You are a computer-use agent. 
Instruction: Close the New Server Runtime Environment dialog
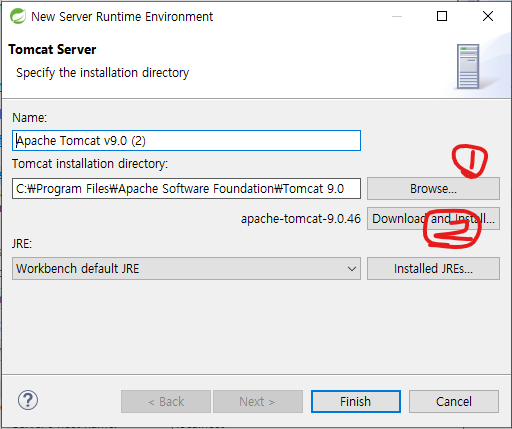pyautogui.click(x=488, y=16)
